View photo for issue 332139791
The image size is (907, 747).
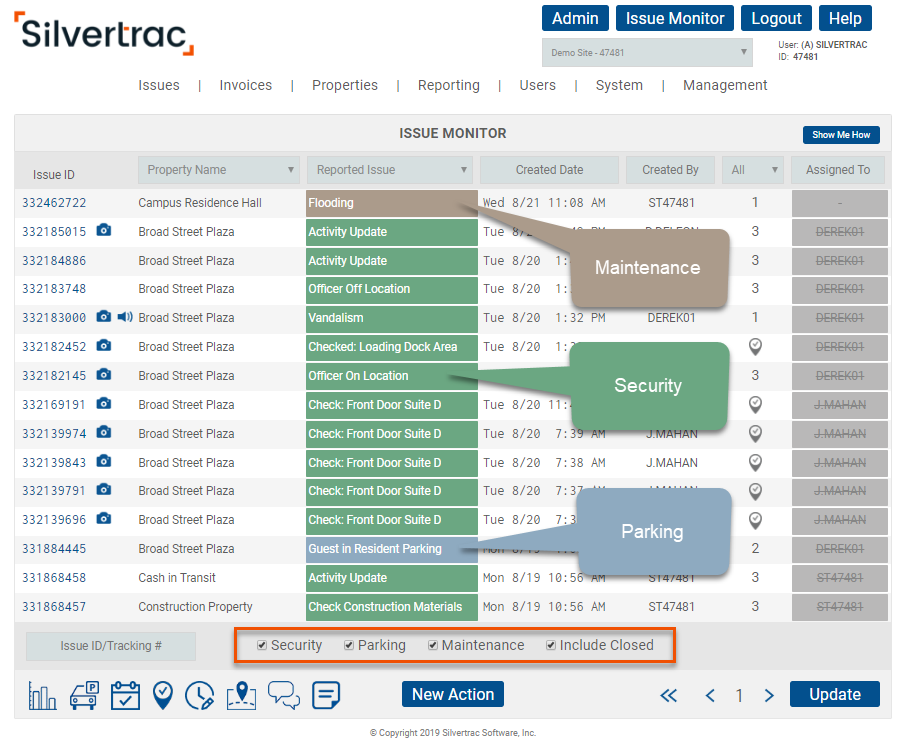coord(104,490)
